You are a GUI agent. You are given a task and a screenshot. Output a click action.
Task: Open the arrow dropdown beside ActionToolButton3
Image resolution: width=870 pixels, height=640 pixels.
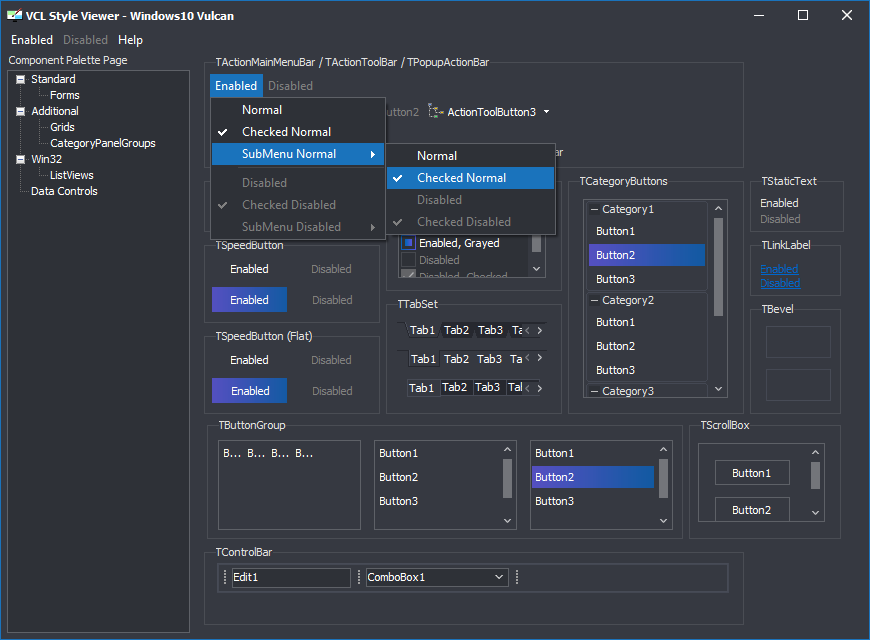click(x=547, y=112)
